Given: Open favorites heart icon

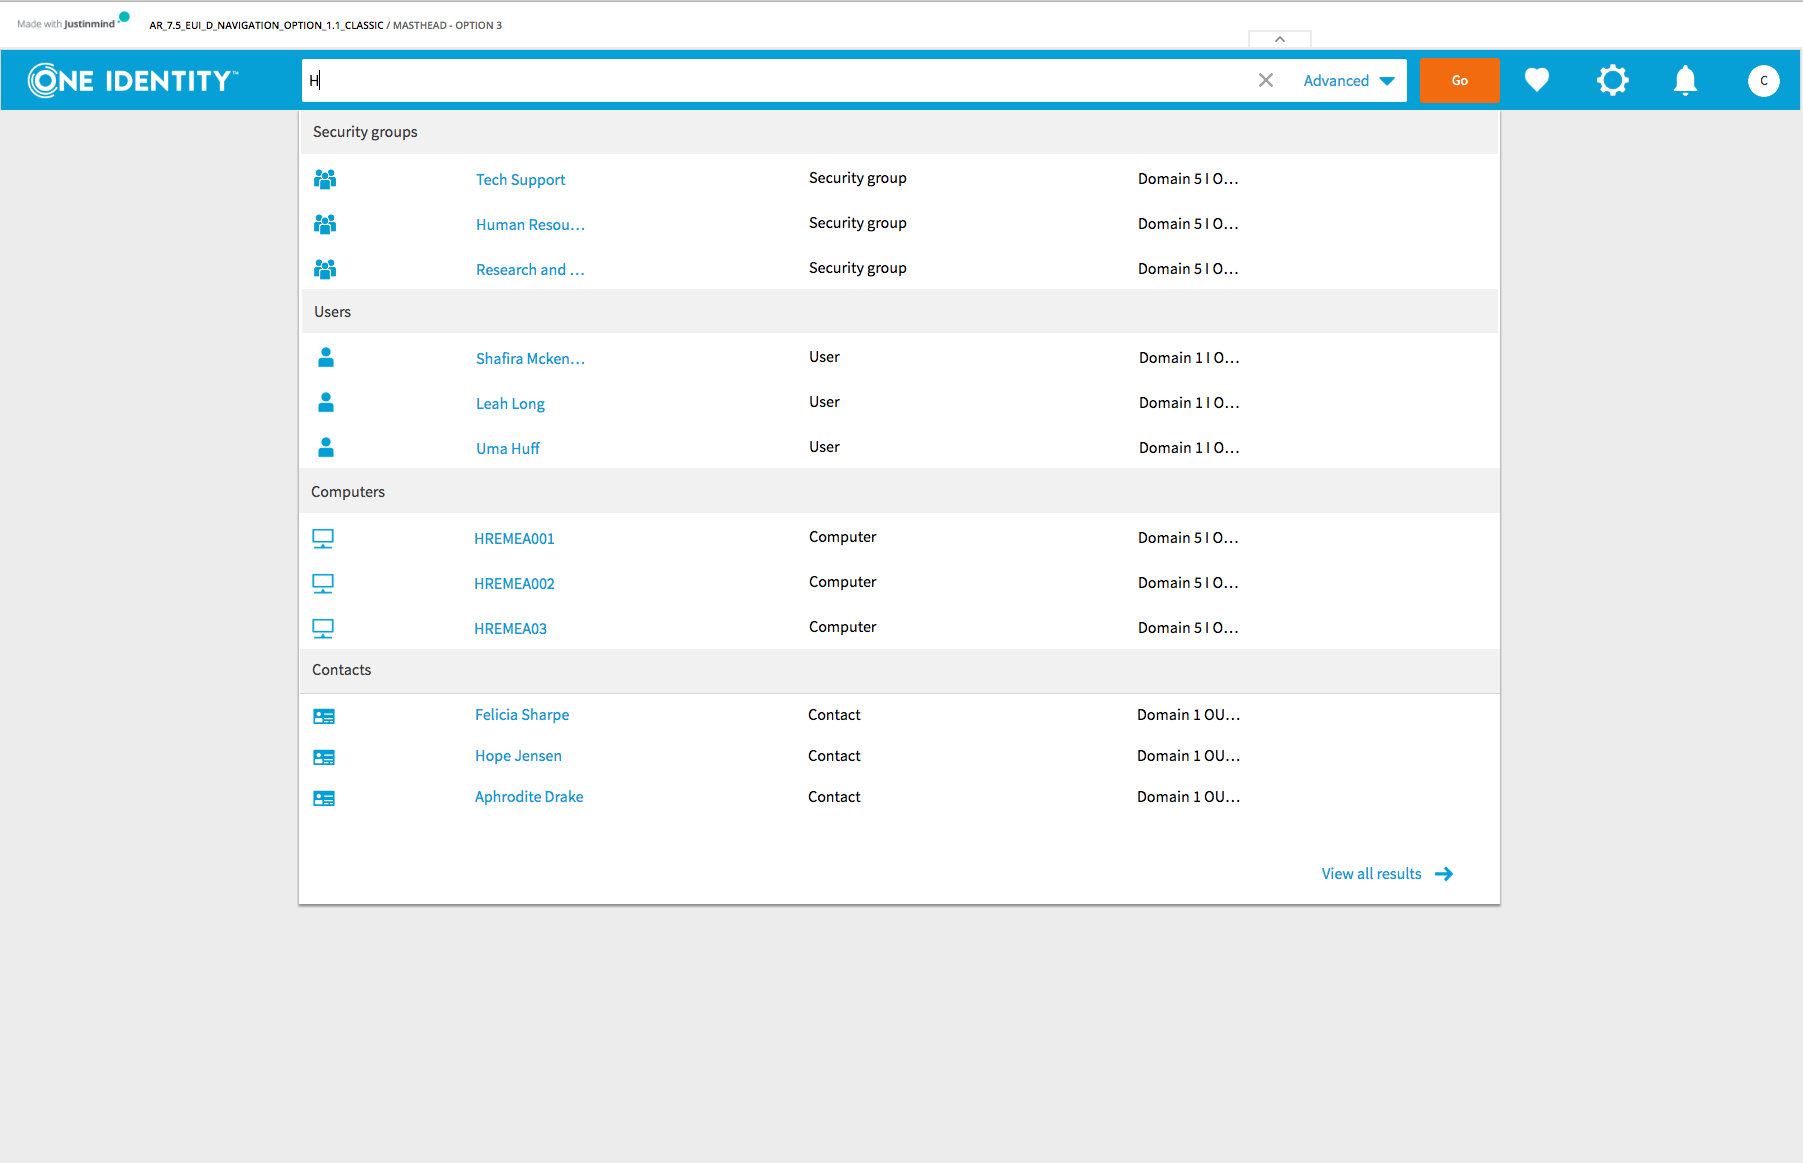Looking at the screenshot, I should coord(1537,79).
